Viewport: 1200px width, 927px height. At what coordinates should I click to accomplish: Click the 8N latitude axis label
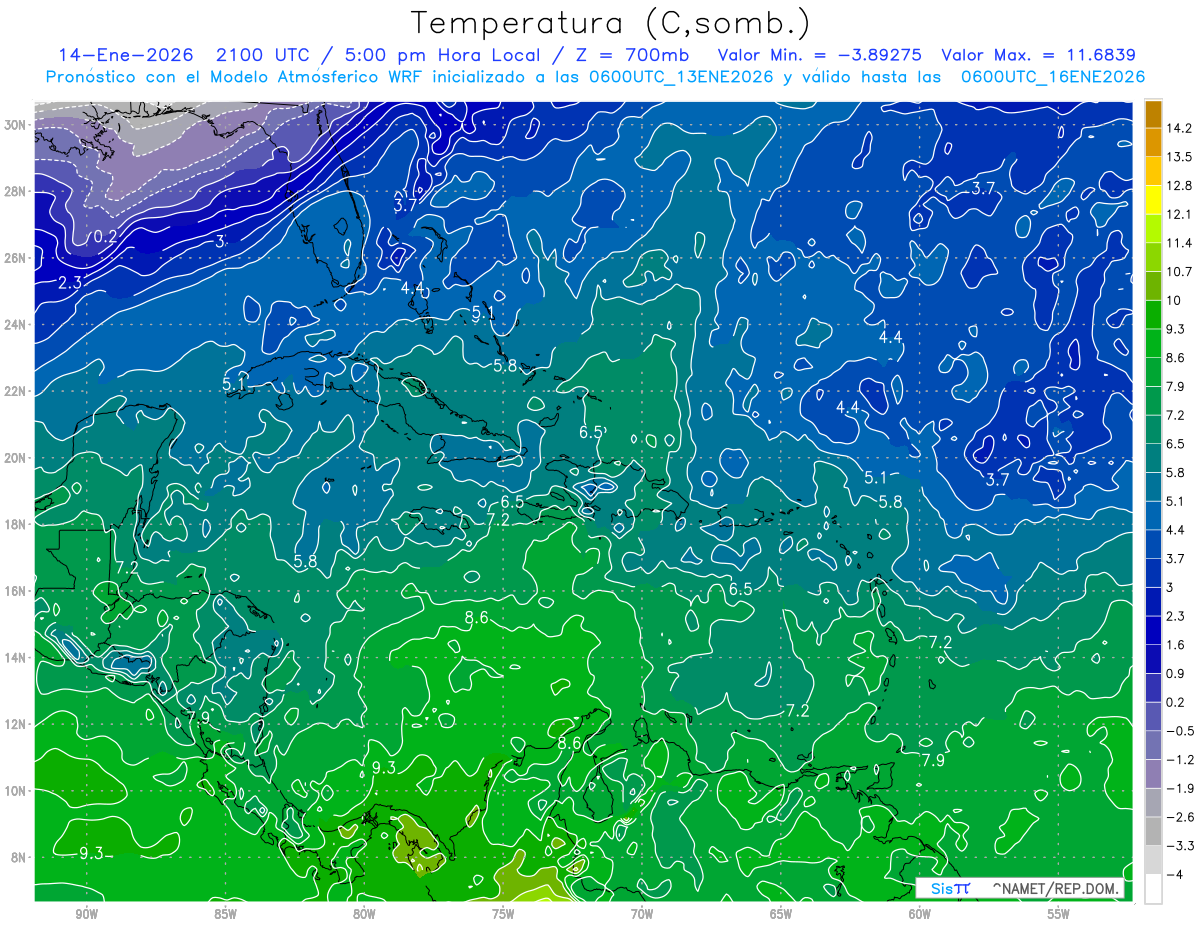tap(20, 857)
